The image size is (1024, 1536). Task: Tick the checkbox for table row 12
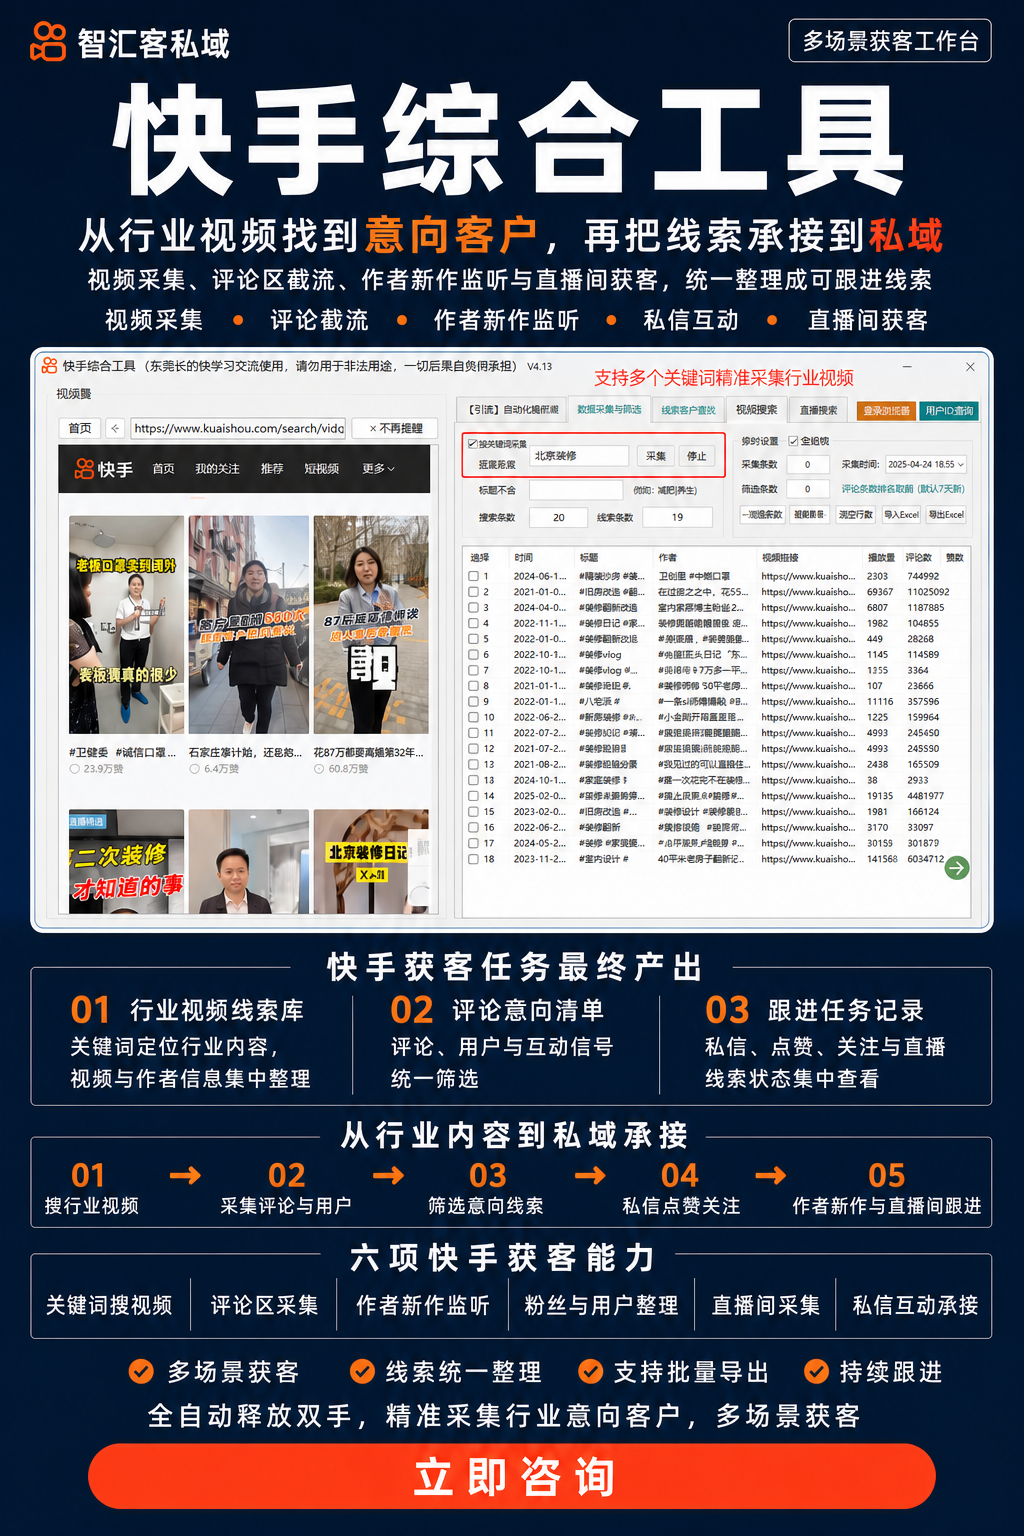point(473,749)
